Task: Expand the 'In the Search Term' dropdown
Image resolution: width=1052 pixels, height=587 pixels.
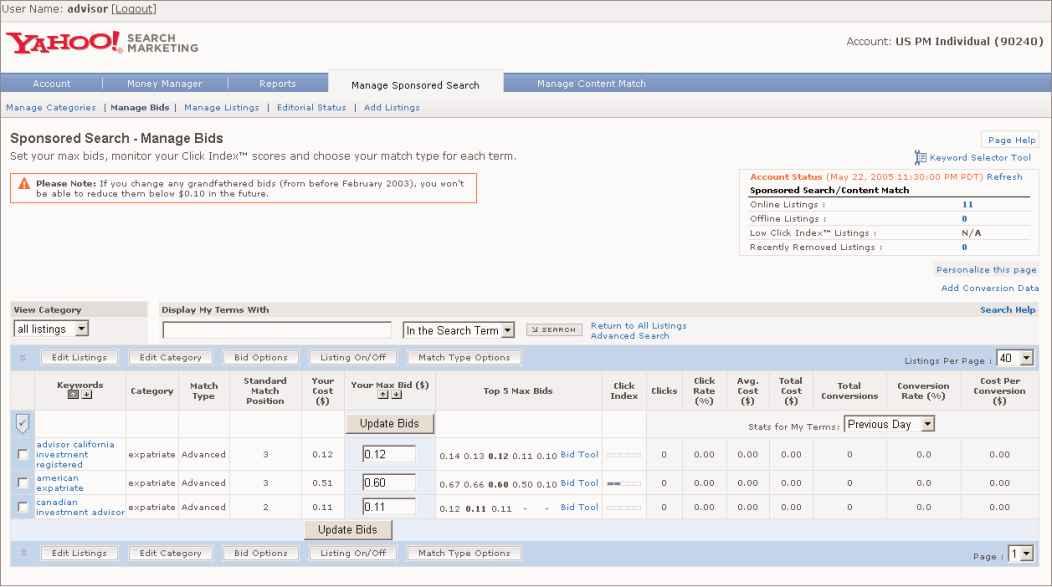Action: pyautogui.click(x=458, y=329)
